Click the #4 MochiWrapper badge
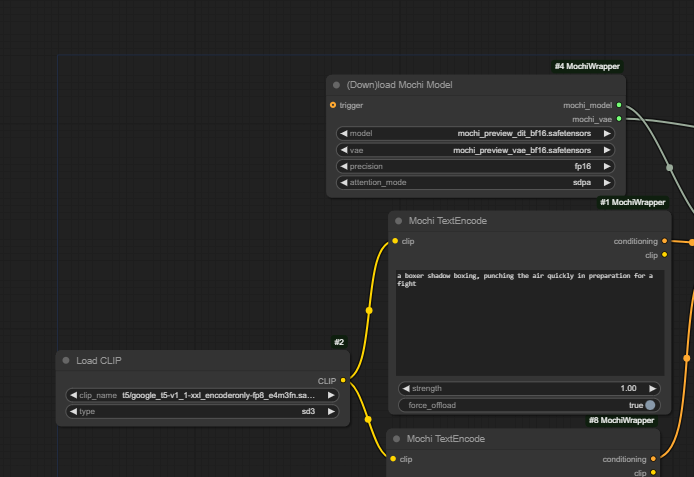The width and height of the screenshot is (694, 477). click(x=587, y=66)
